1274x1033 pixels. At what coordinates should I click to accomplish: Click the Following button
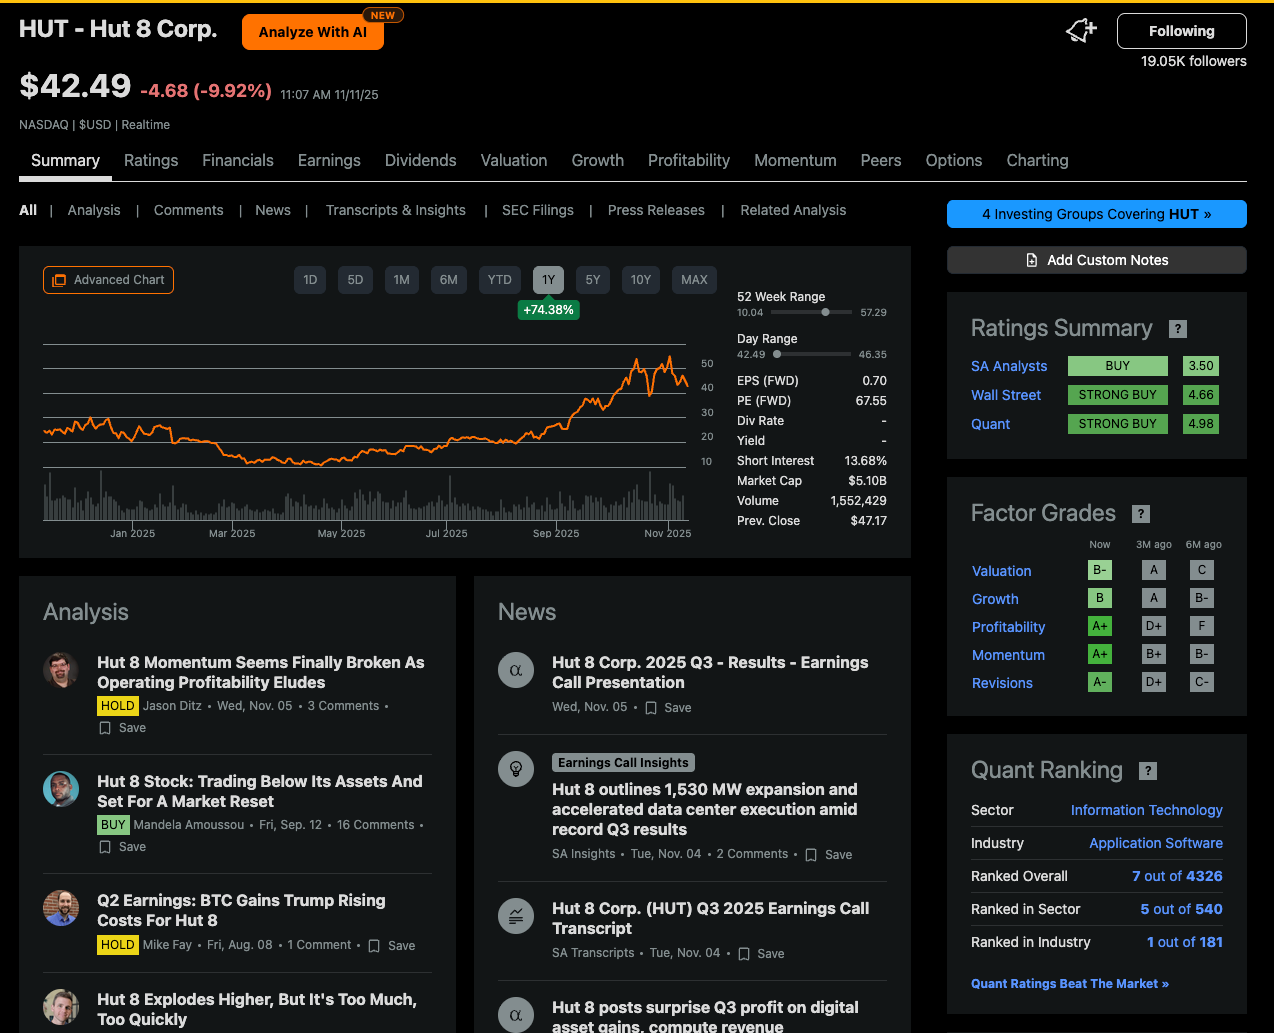[1182, 31]
